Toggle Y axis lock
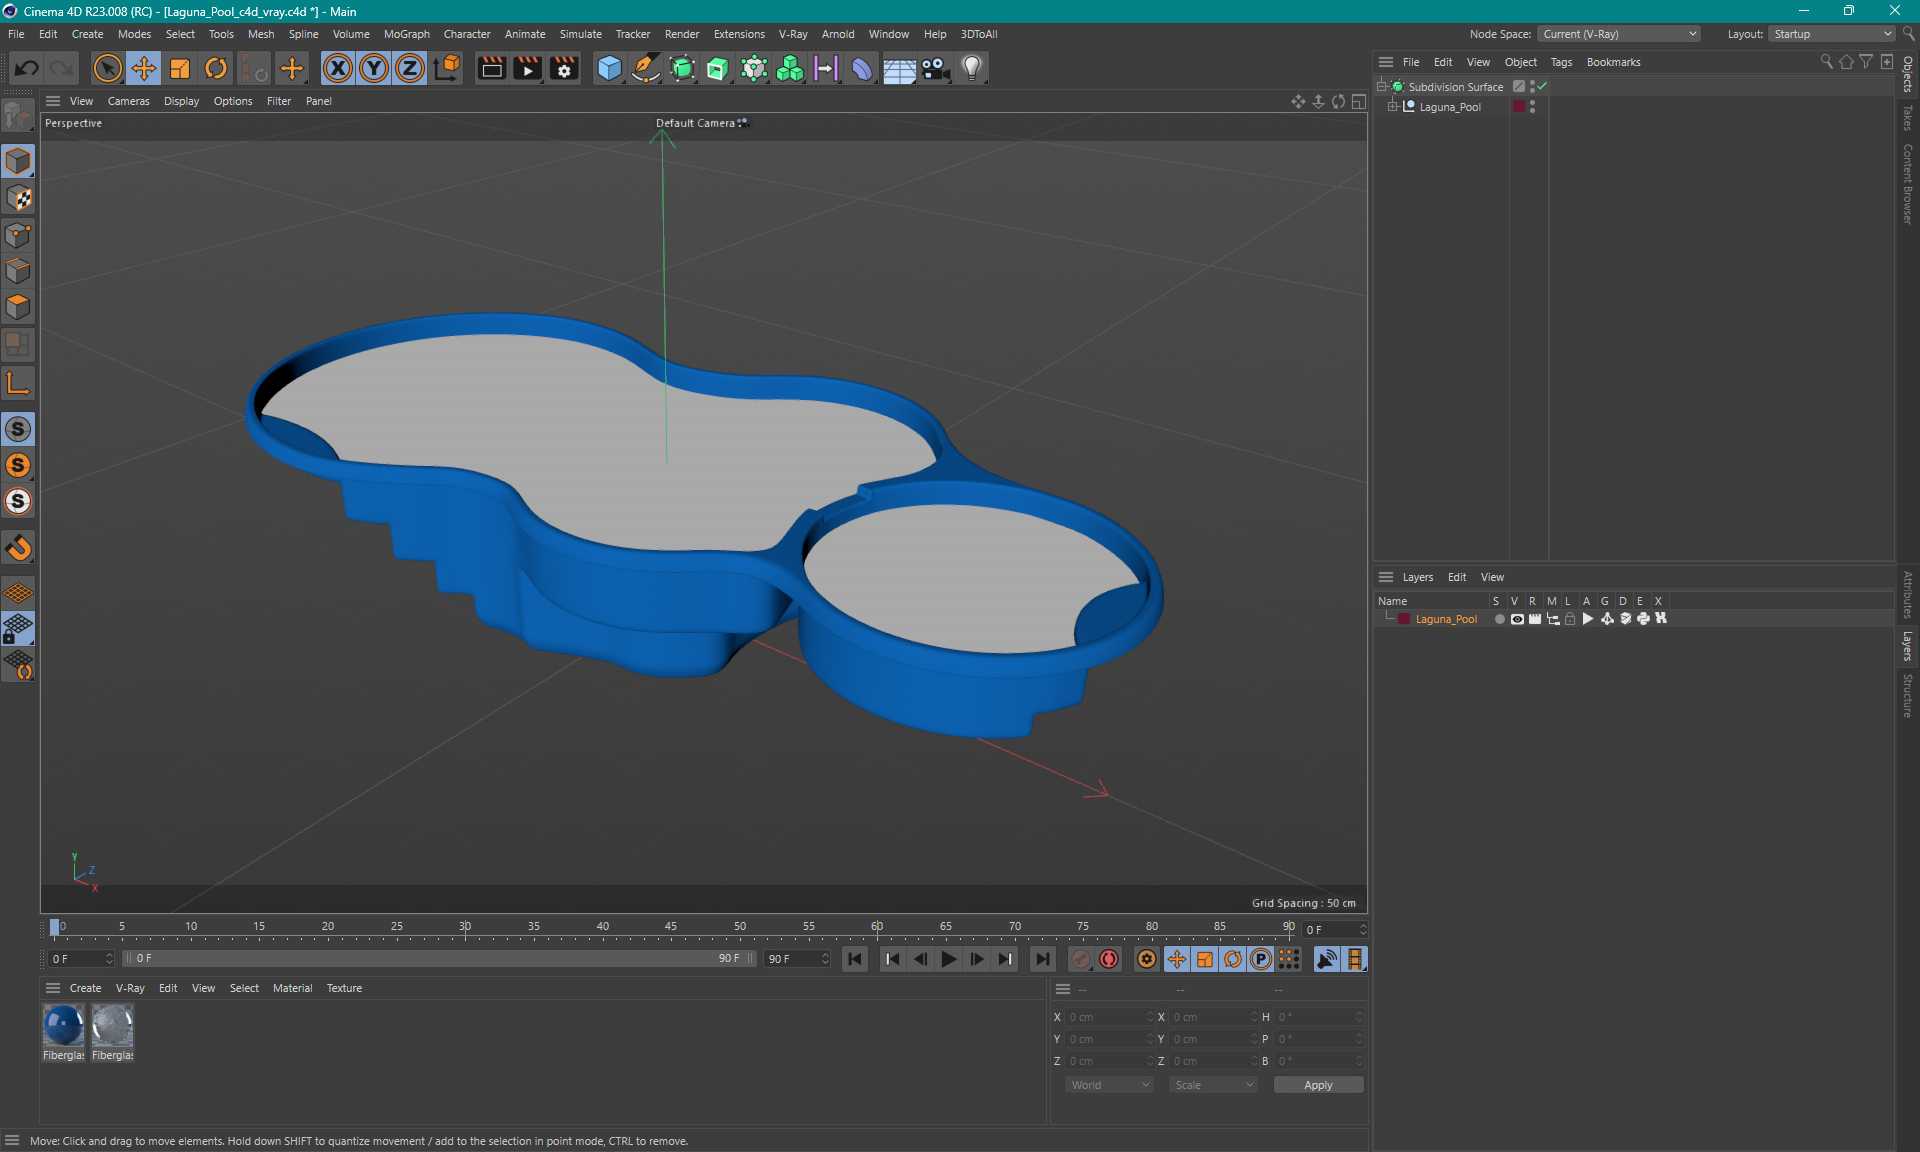Screen dimensions: 1920x1152 374,68
